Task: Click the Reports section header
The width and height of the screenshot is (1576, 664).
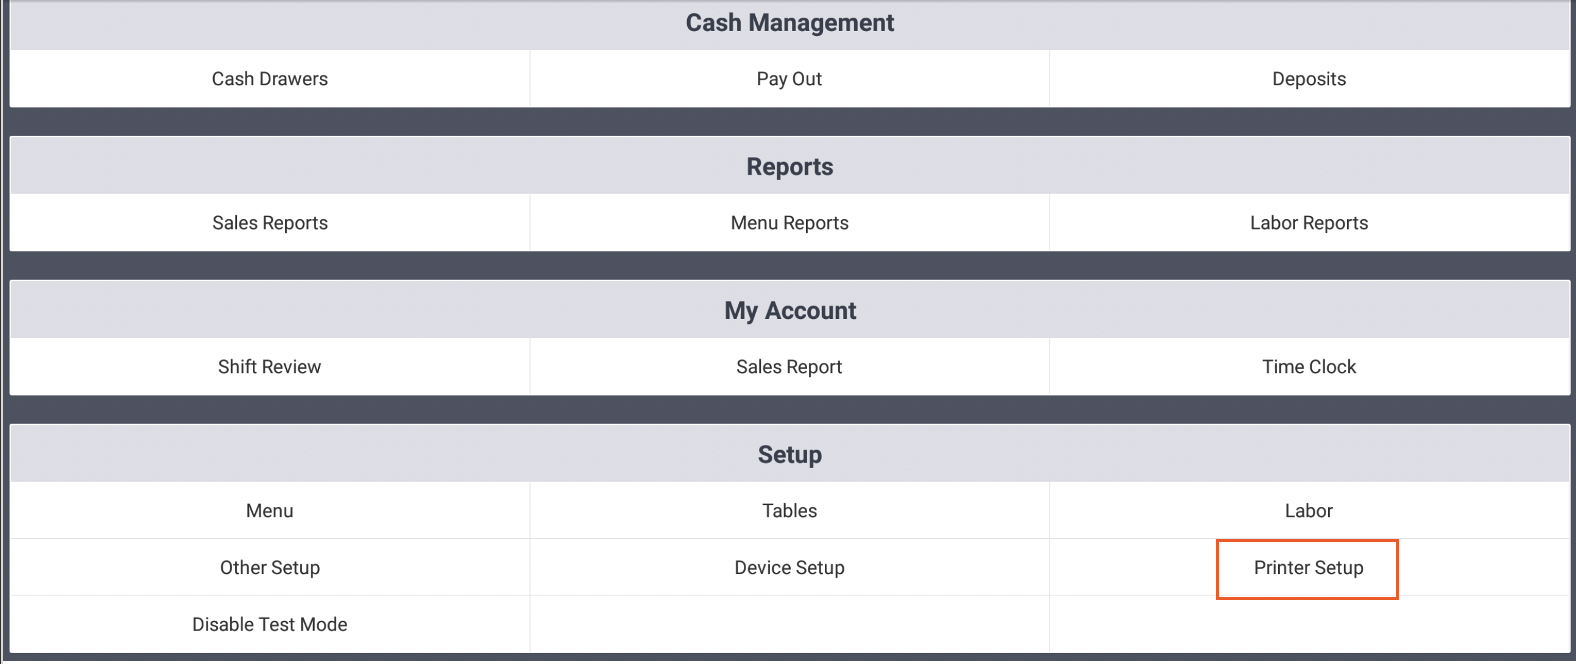Action: pos(789,167)
